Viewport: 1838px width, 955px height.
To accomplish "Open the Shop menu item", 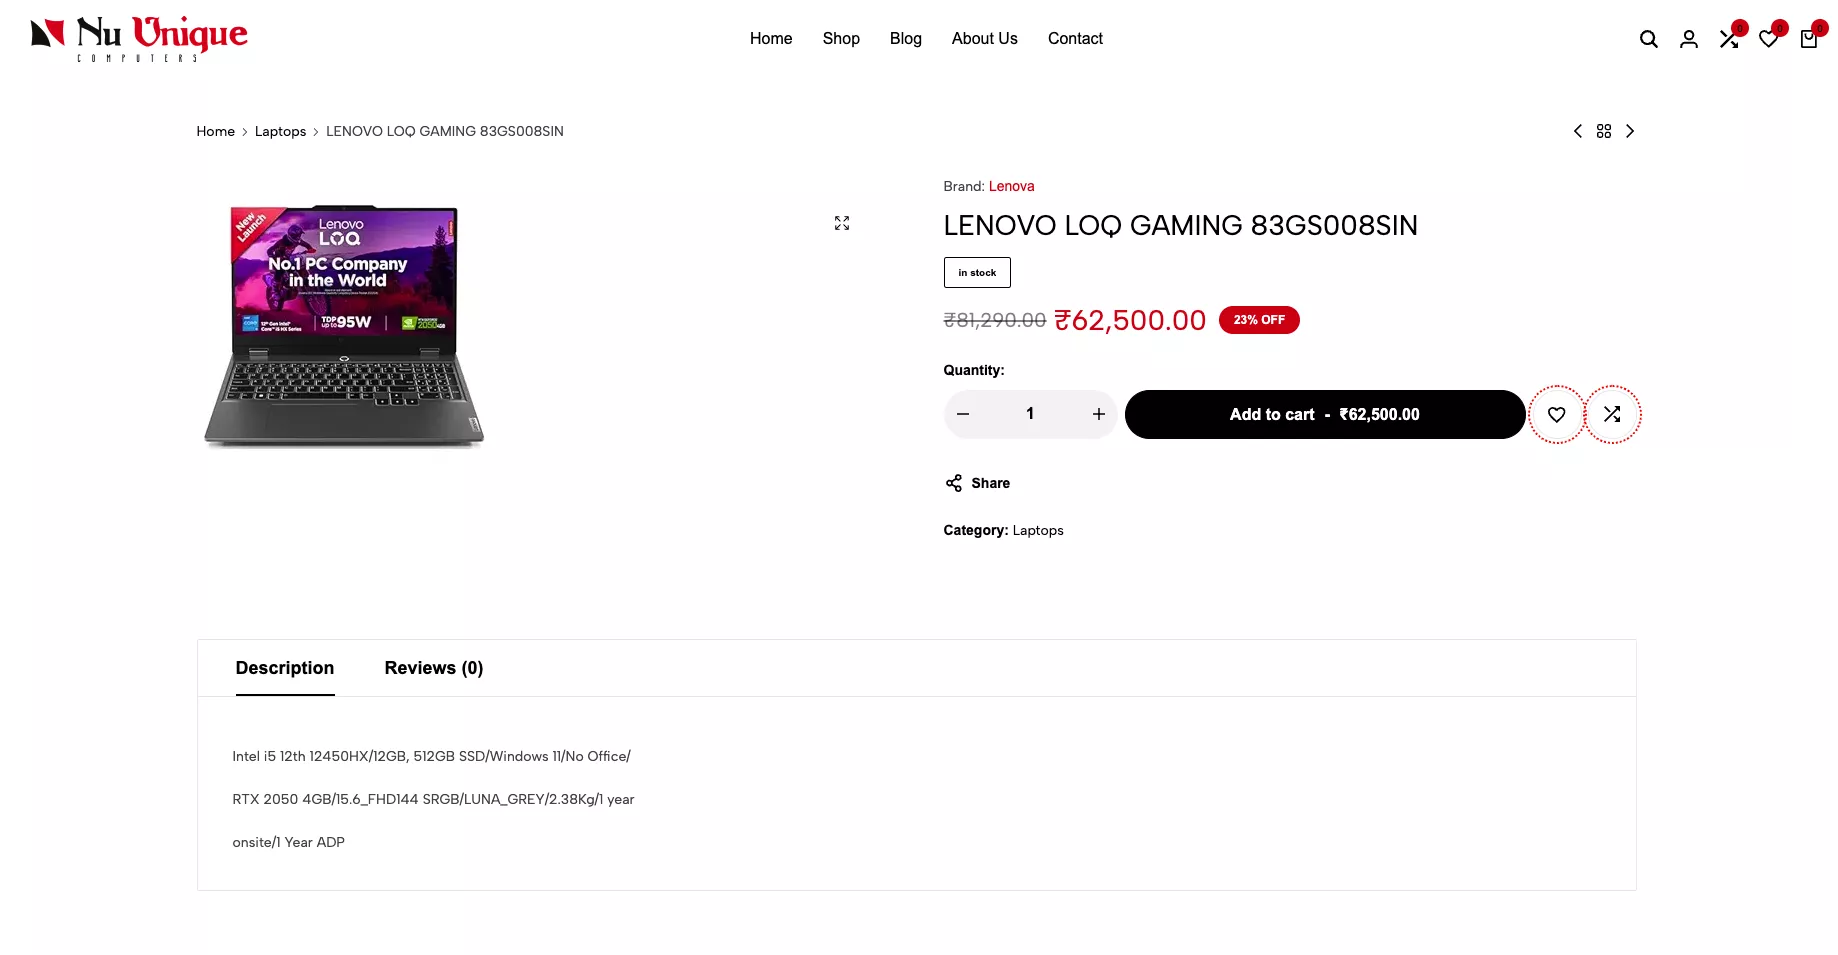I will [841, 38].
